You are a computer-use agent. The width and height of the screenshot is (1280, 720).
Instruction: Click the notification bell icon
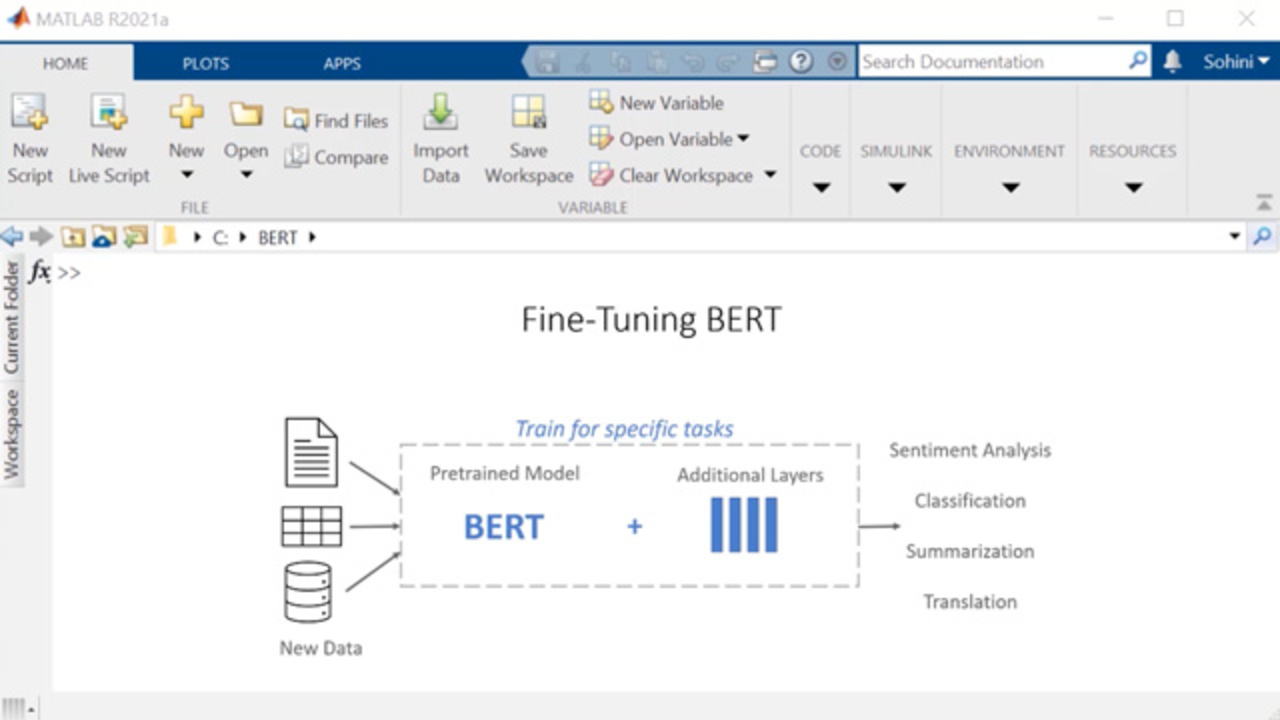pos(1173,62)
